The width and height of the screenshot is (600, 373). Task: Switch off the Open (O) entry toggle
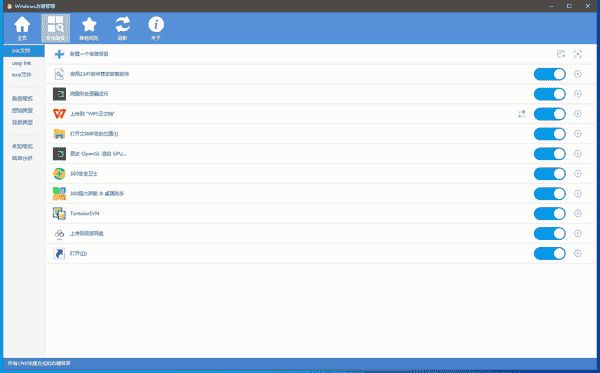click(549, 253)
